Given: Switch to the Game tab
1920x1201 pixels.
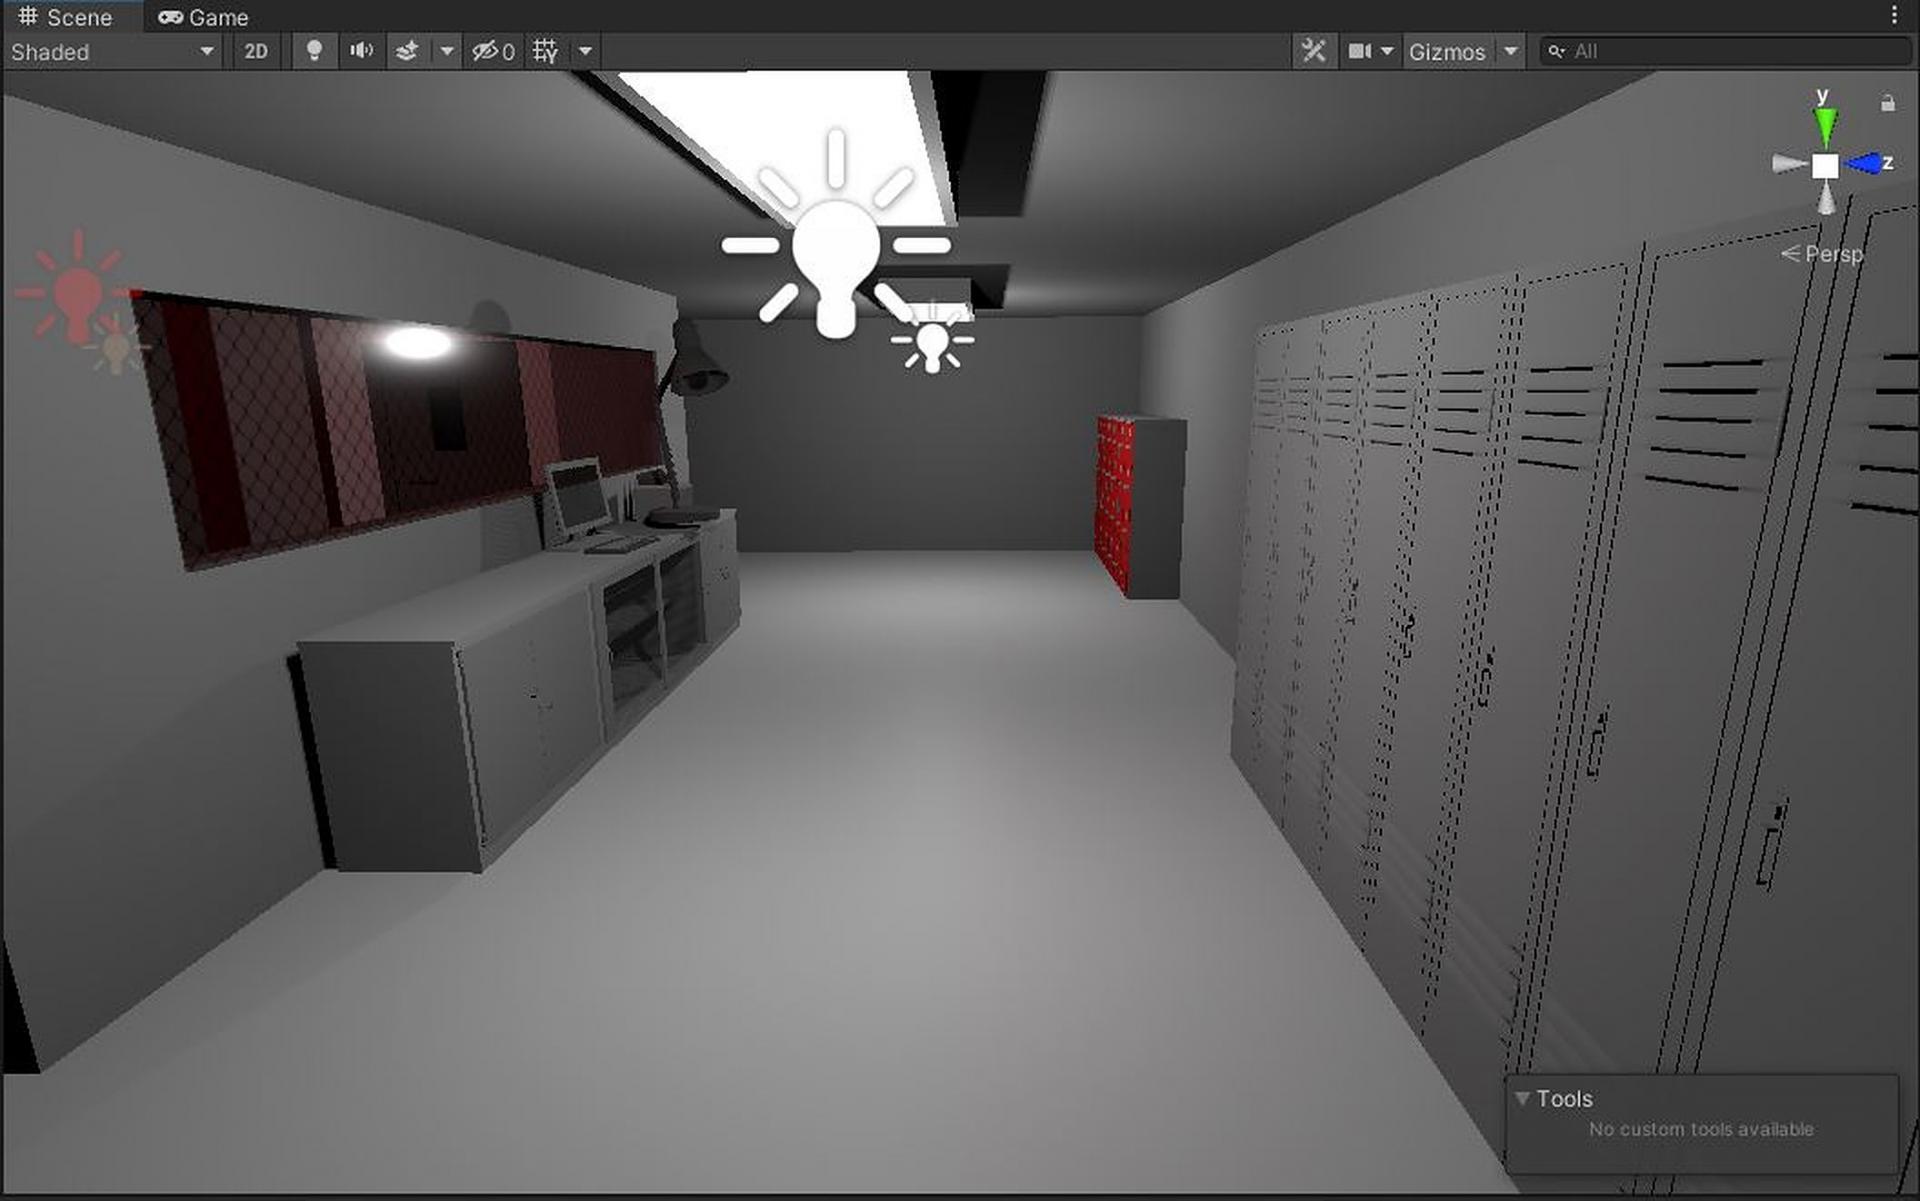Looking at the screenshot, I should (x=204, y=17).
